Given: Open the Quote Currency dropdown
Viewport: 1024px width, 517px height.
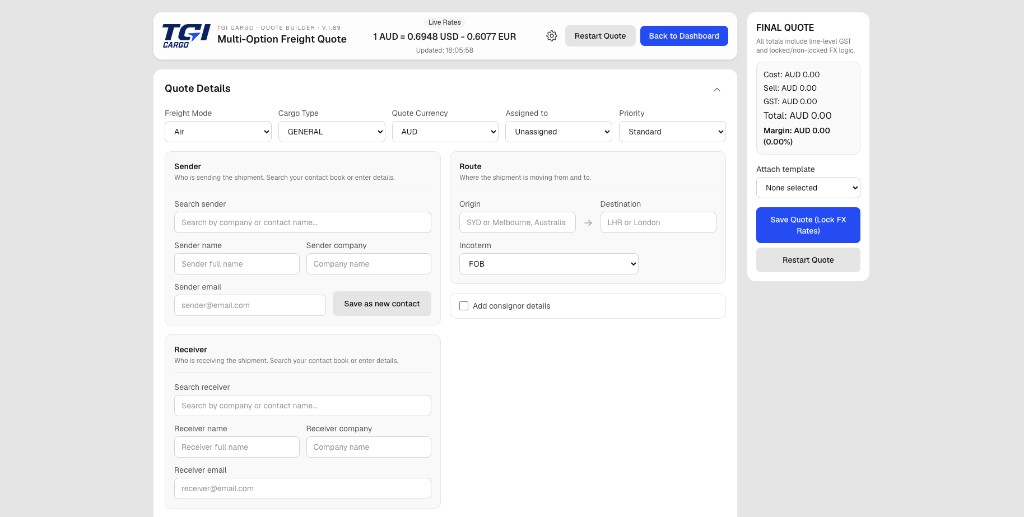Looking at the screenshot, I should [x=445, y=132].
